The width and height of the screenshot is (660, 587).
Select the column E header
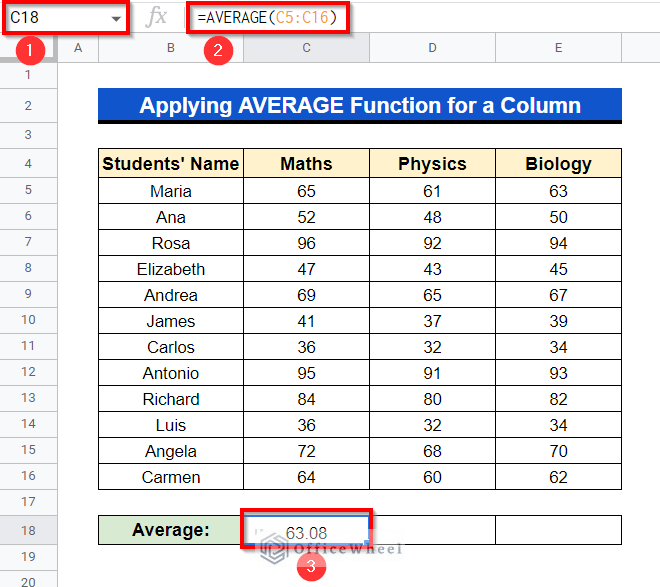(x=558, y=48)
